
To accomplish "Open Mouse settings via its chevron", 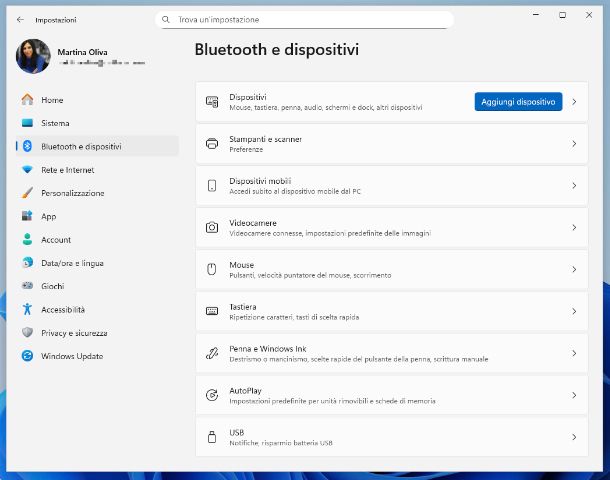I will (574, 270).
